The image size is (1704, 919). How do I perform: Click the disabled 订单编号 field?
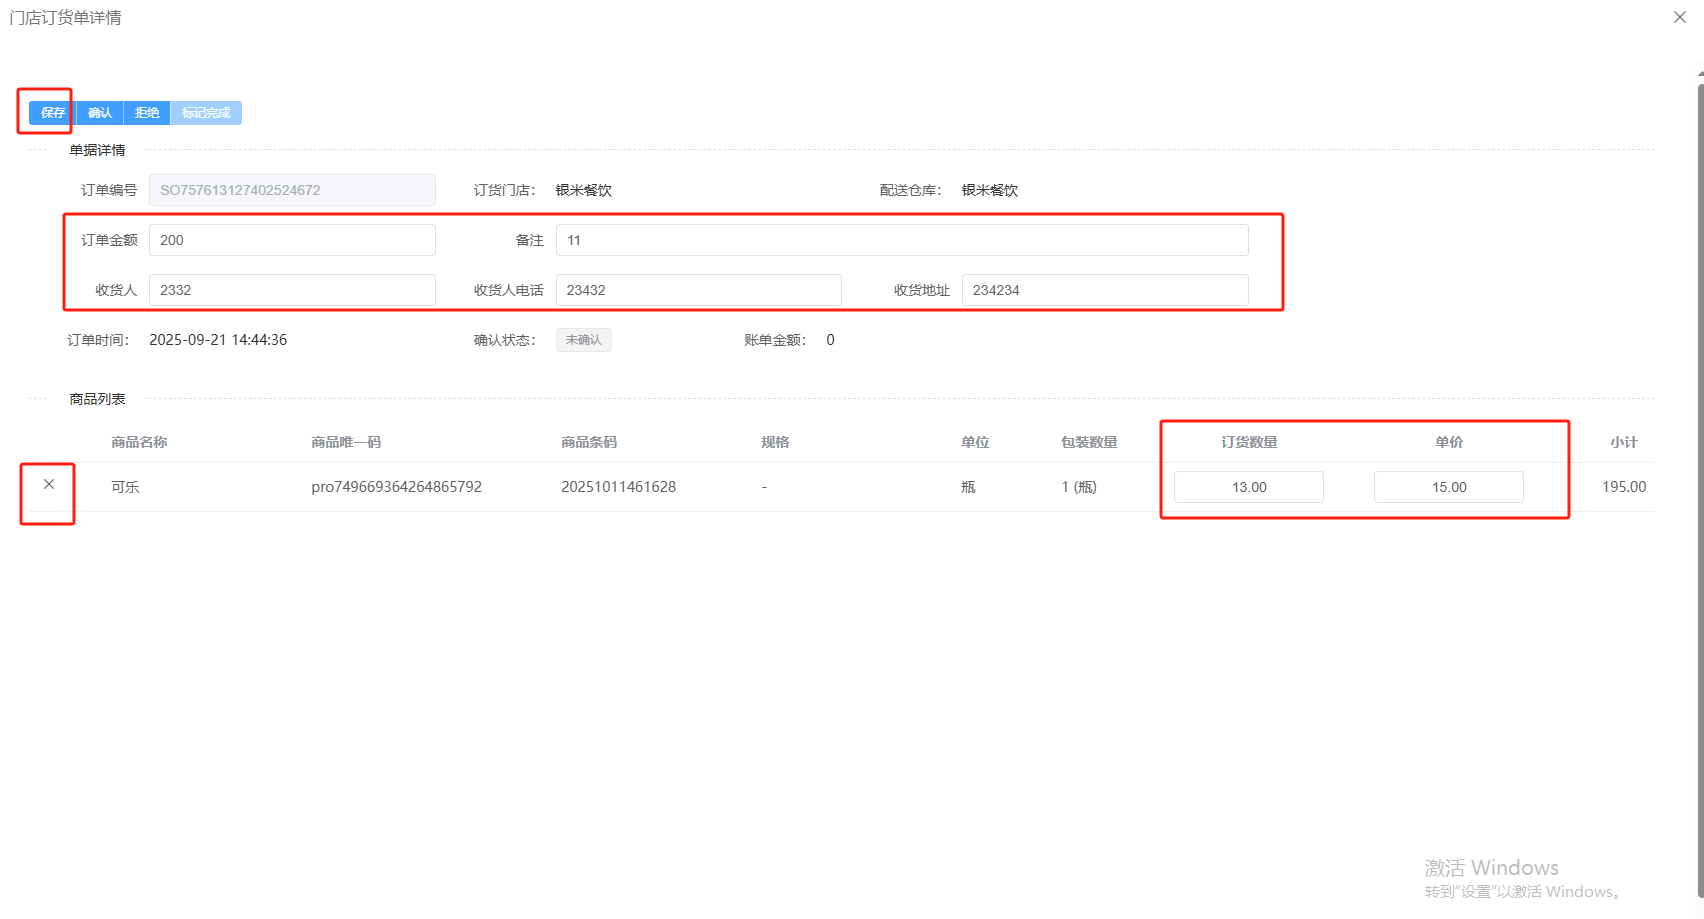coord(292,190)
